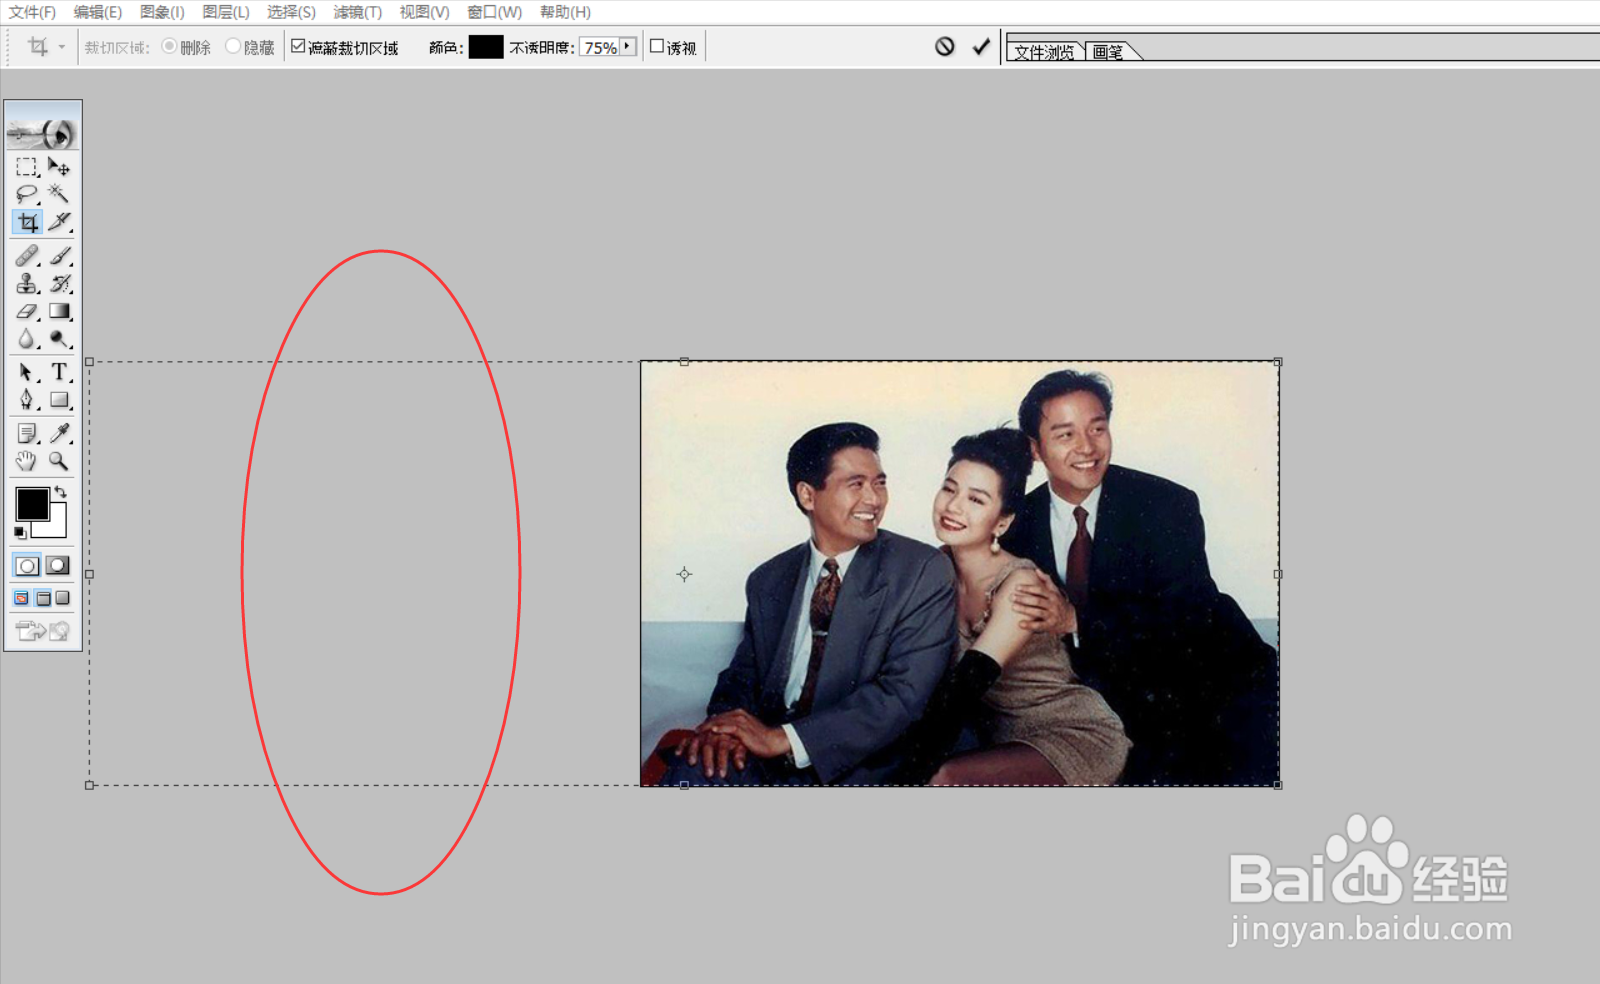
Task: Select the Path Selection tool
Action: [27, 372]
